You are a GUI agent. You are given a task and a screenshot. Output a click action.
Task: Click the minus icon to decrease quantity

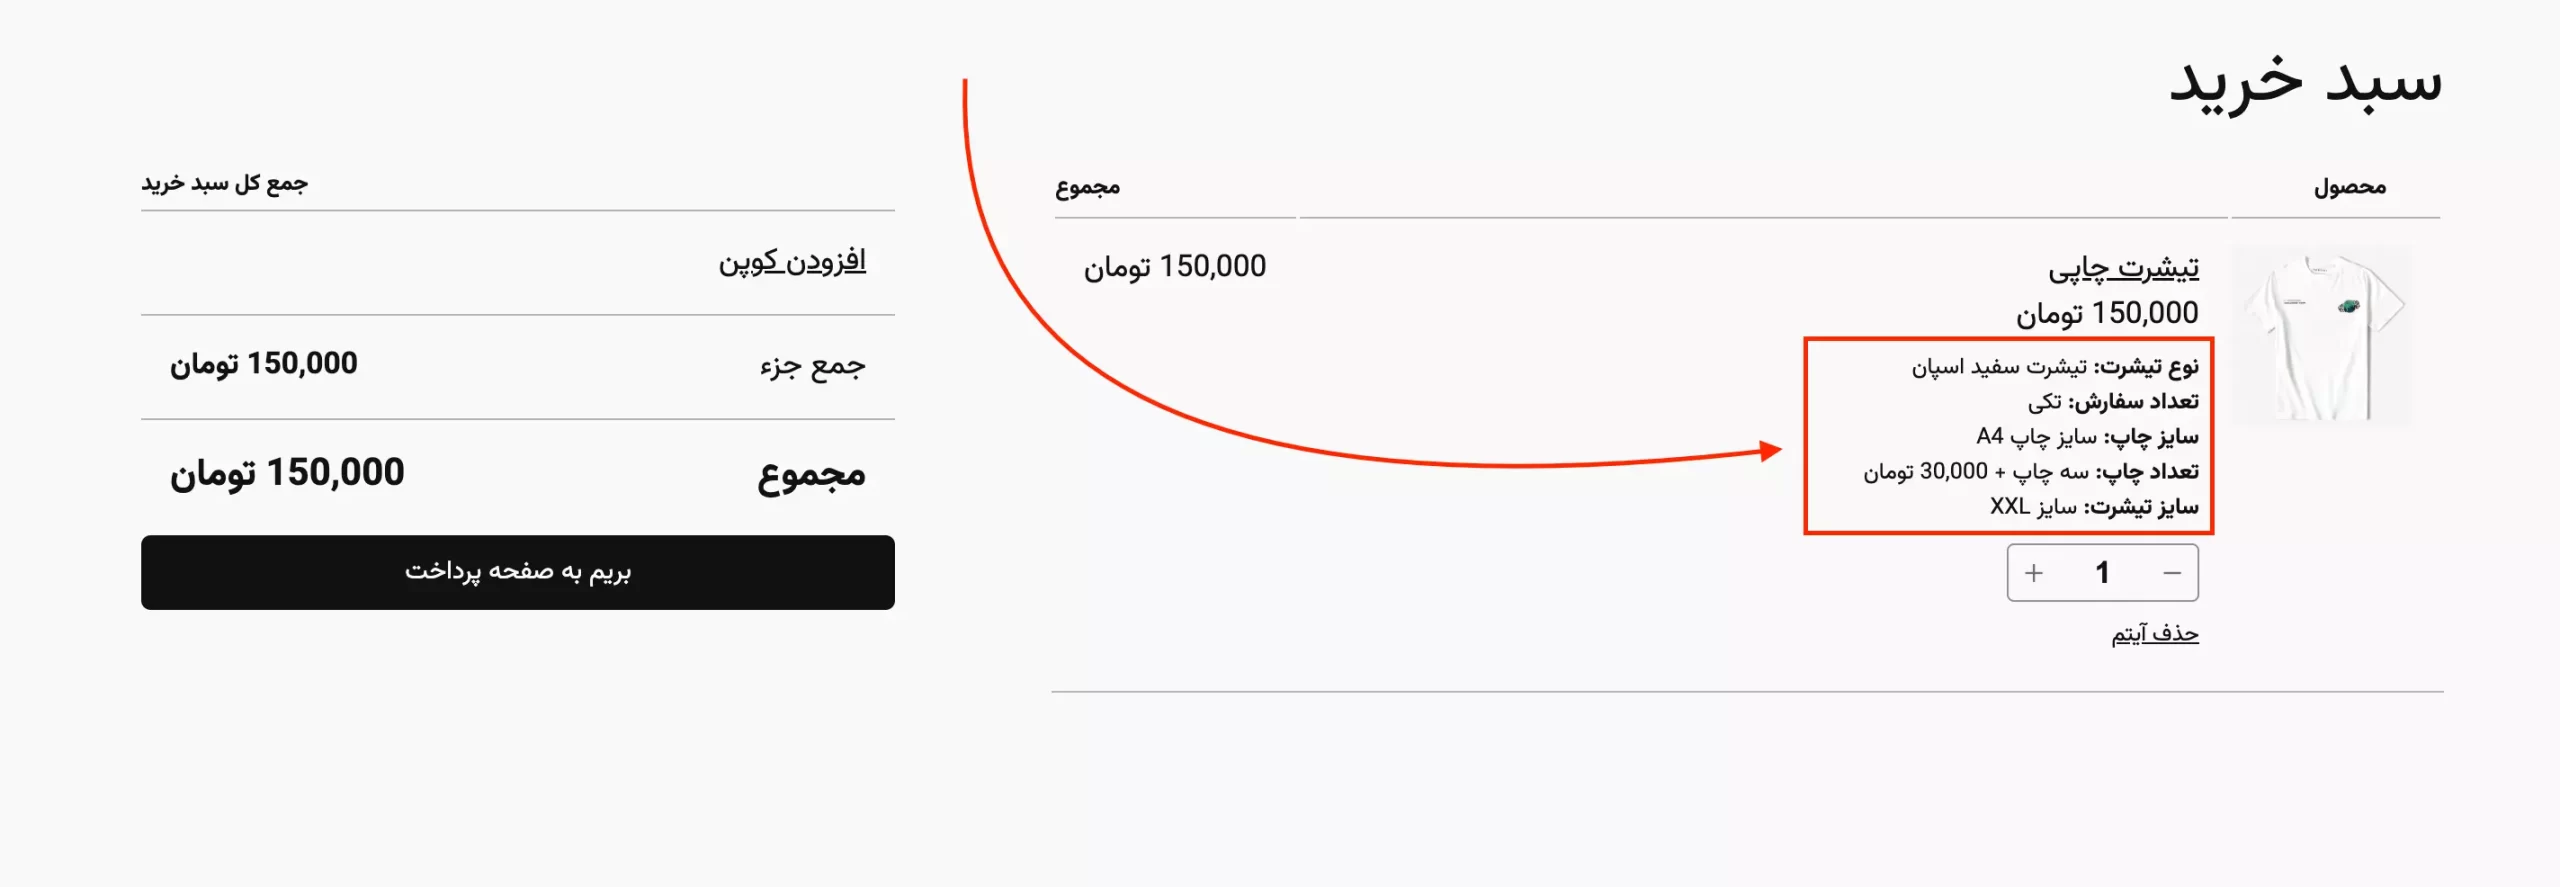pos(2171,573)
